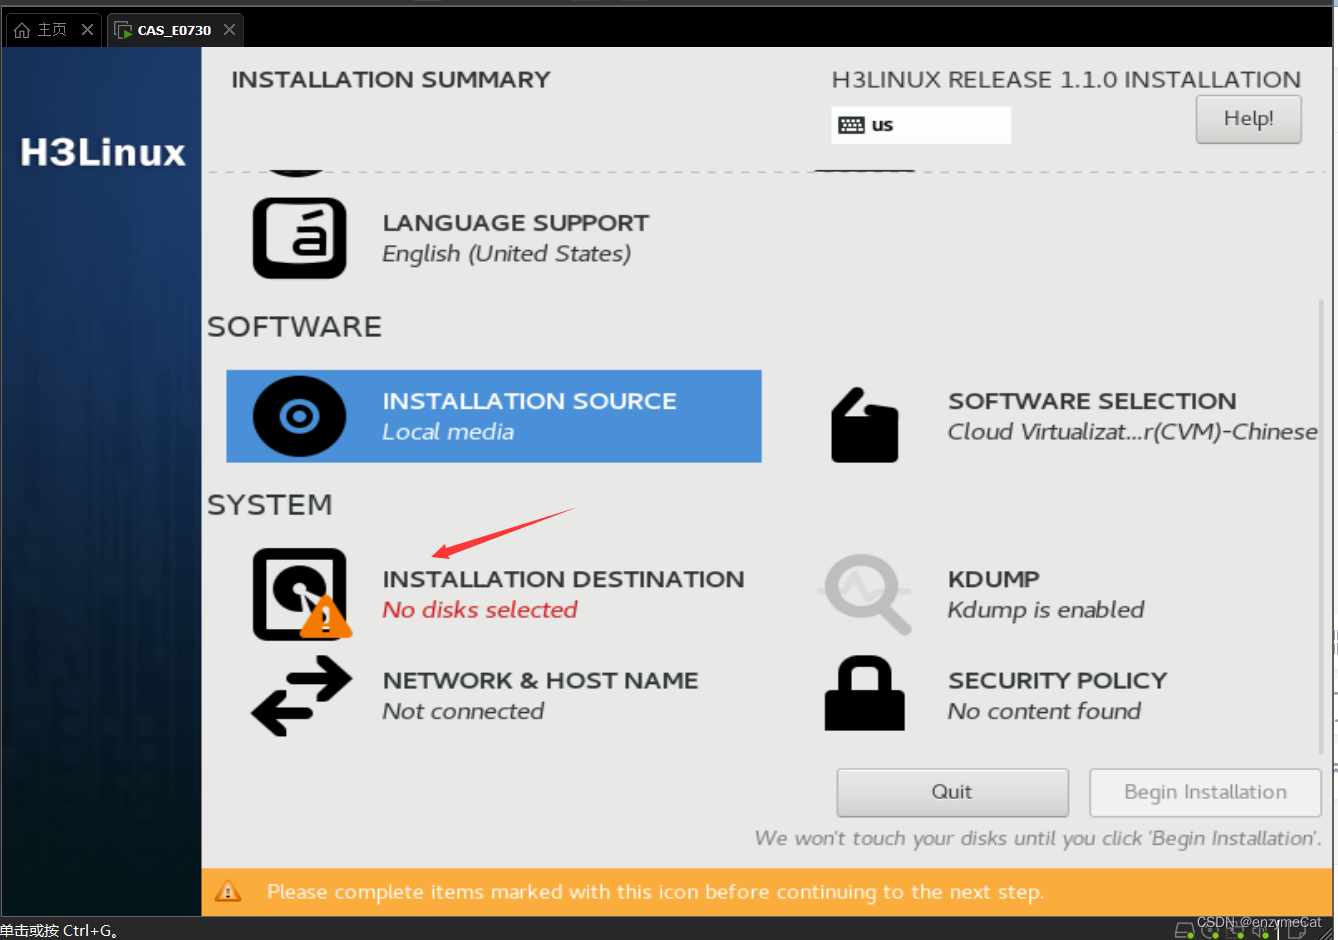Click the warning triangle in orange bar
The height and width of the screenshot is (940, 1338).
(x=228, y=891)
